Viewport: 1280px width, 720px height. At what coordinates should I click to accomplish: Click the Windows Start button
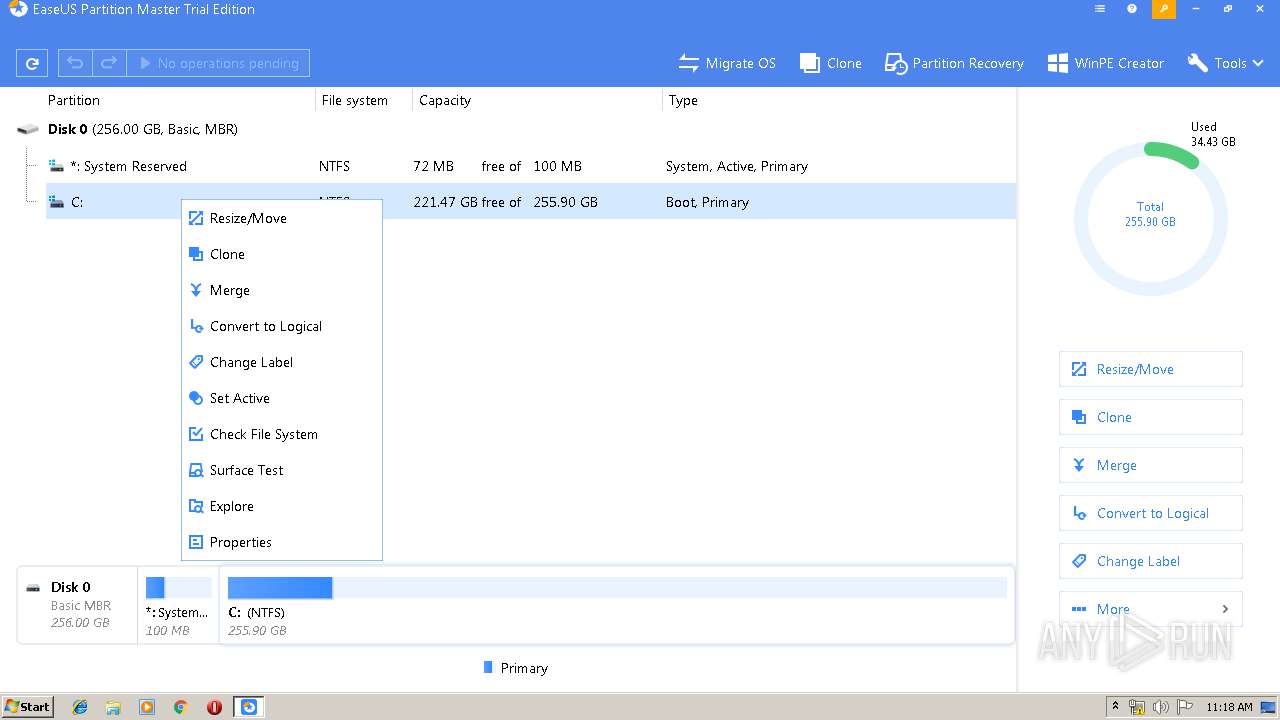tap(28, 706)
